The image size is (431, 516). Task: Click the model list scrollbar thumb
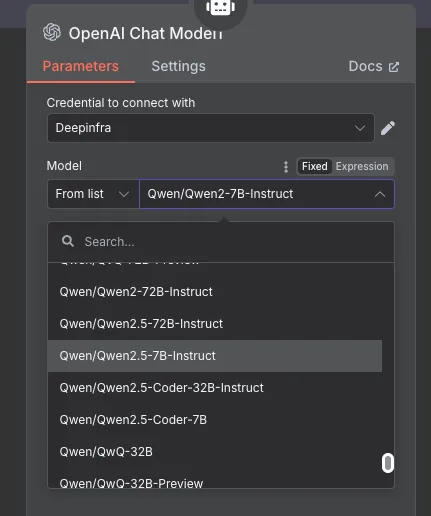pos(388,463)
